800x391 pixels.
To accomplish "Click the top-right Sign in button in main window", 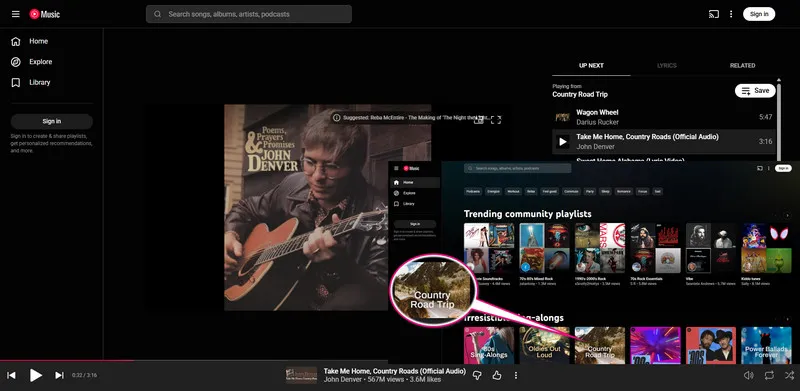I will (759, 14).
